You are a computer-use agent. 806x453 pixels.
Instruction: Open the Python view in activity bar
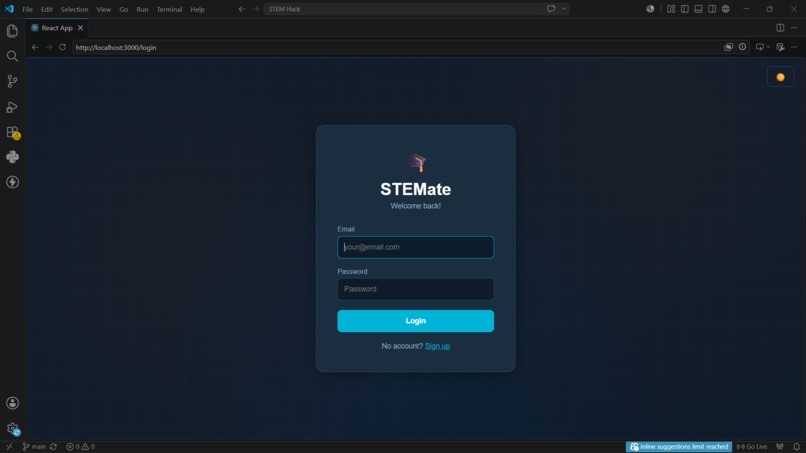coord(12,157)
